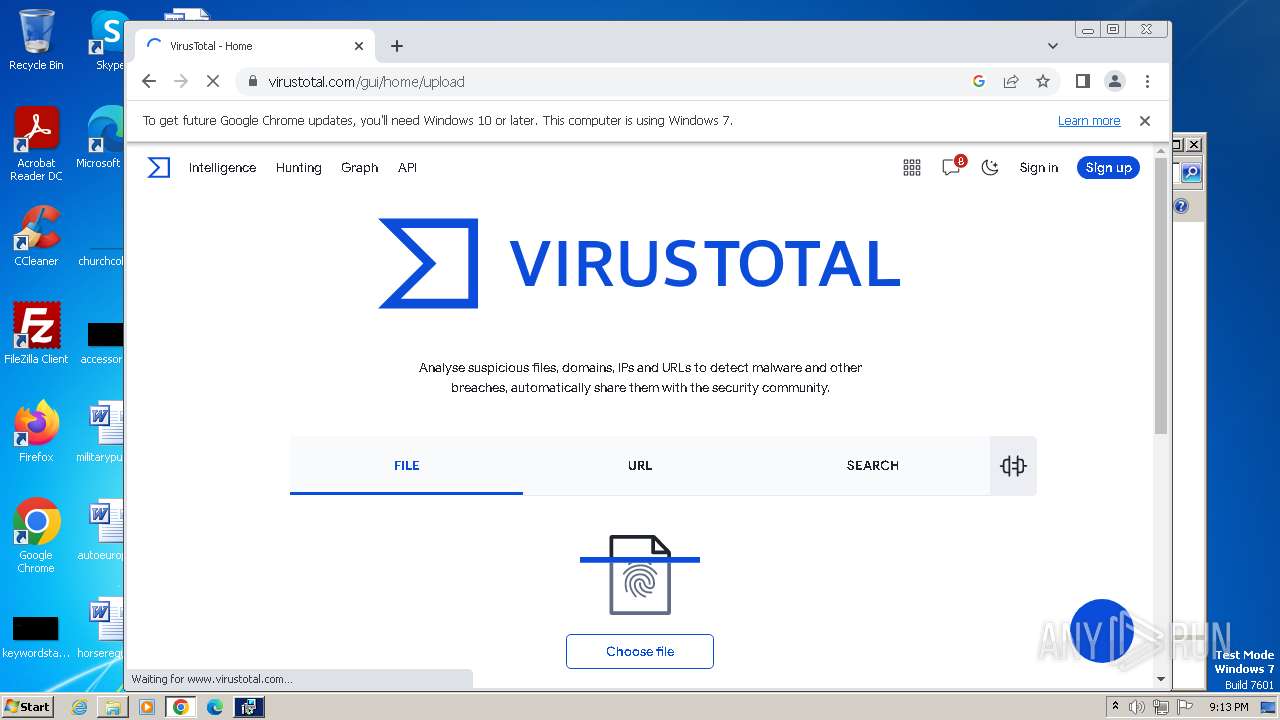Open the keywordsta desktop file
Viewport: 1280px width, 720px height.
click(36, 636)
